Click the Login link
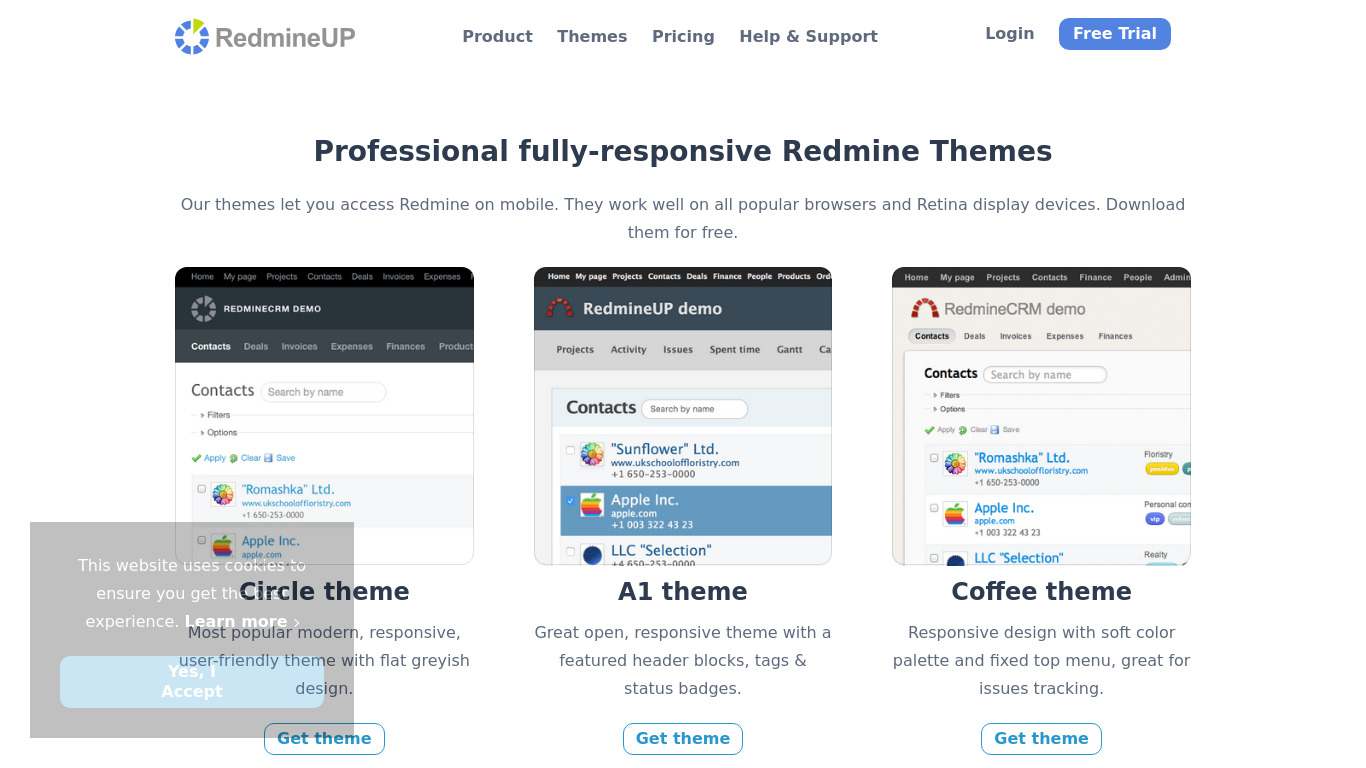Image resolution: width=1366 pixels, height=768 pixels. pyautogui.click(x=1009, y=33)
